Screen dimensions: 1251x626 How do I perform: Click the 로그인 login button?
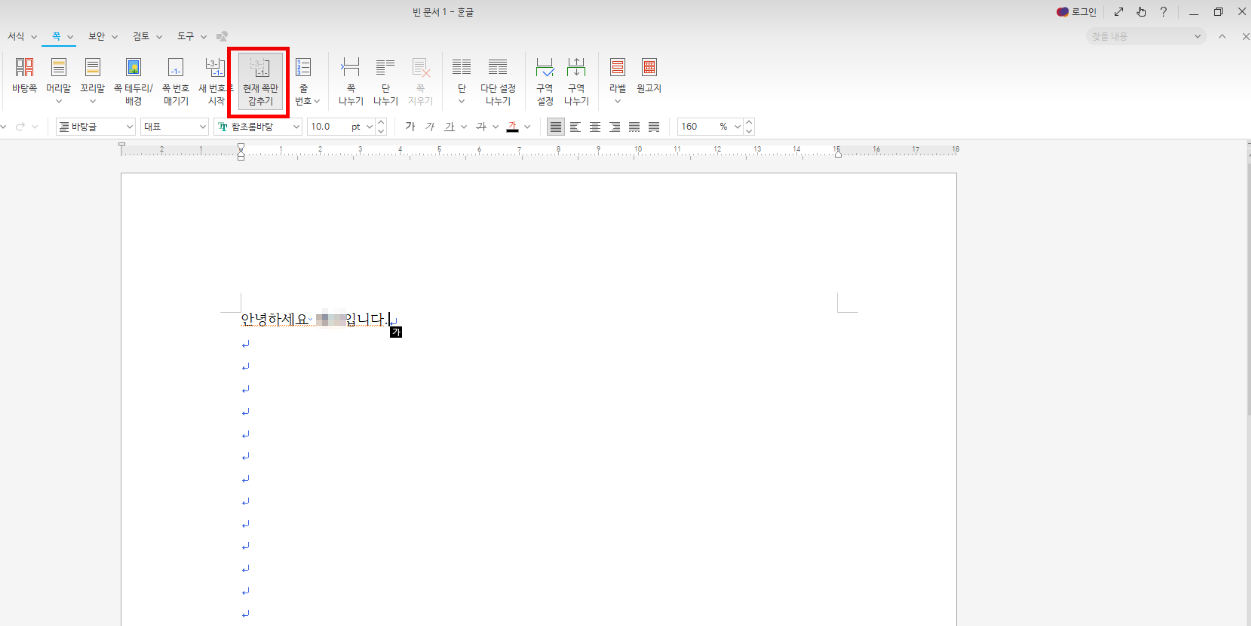[x=1077, y=12]
